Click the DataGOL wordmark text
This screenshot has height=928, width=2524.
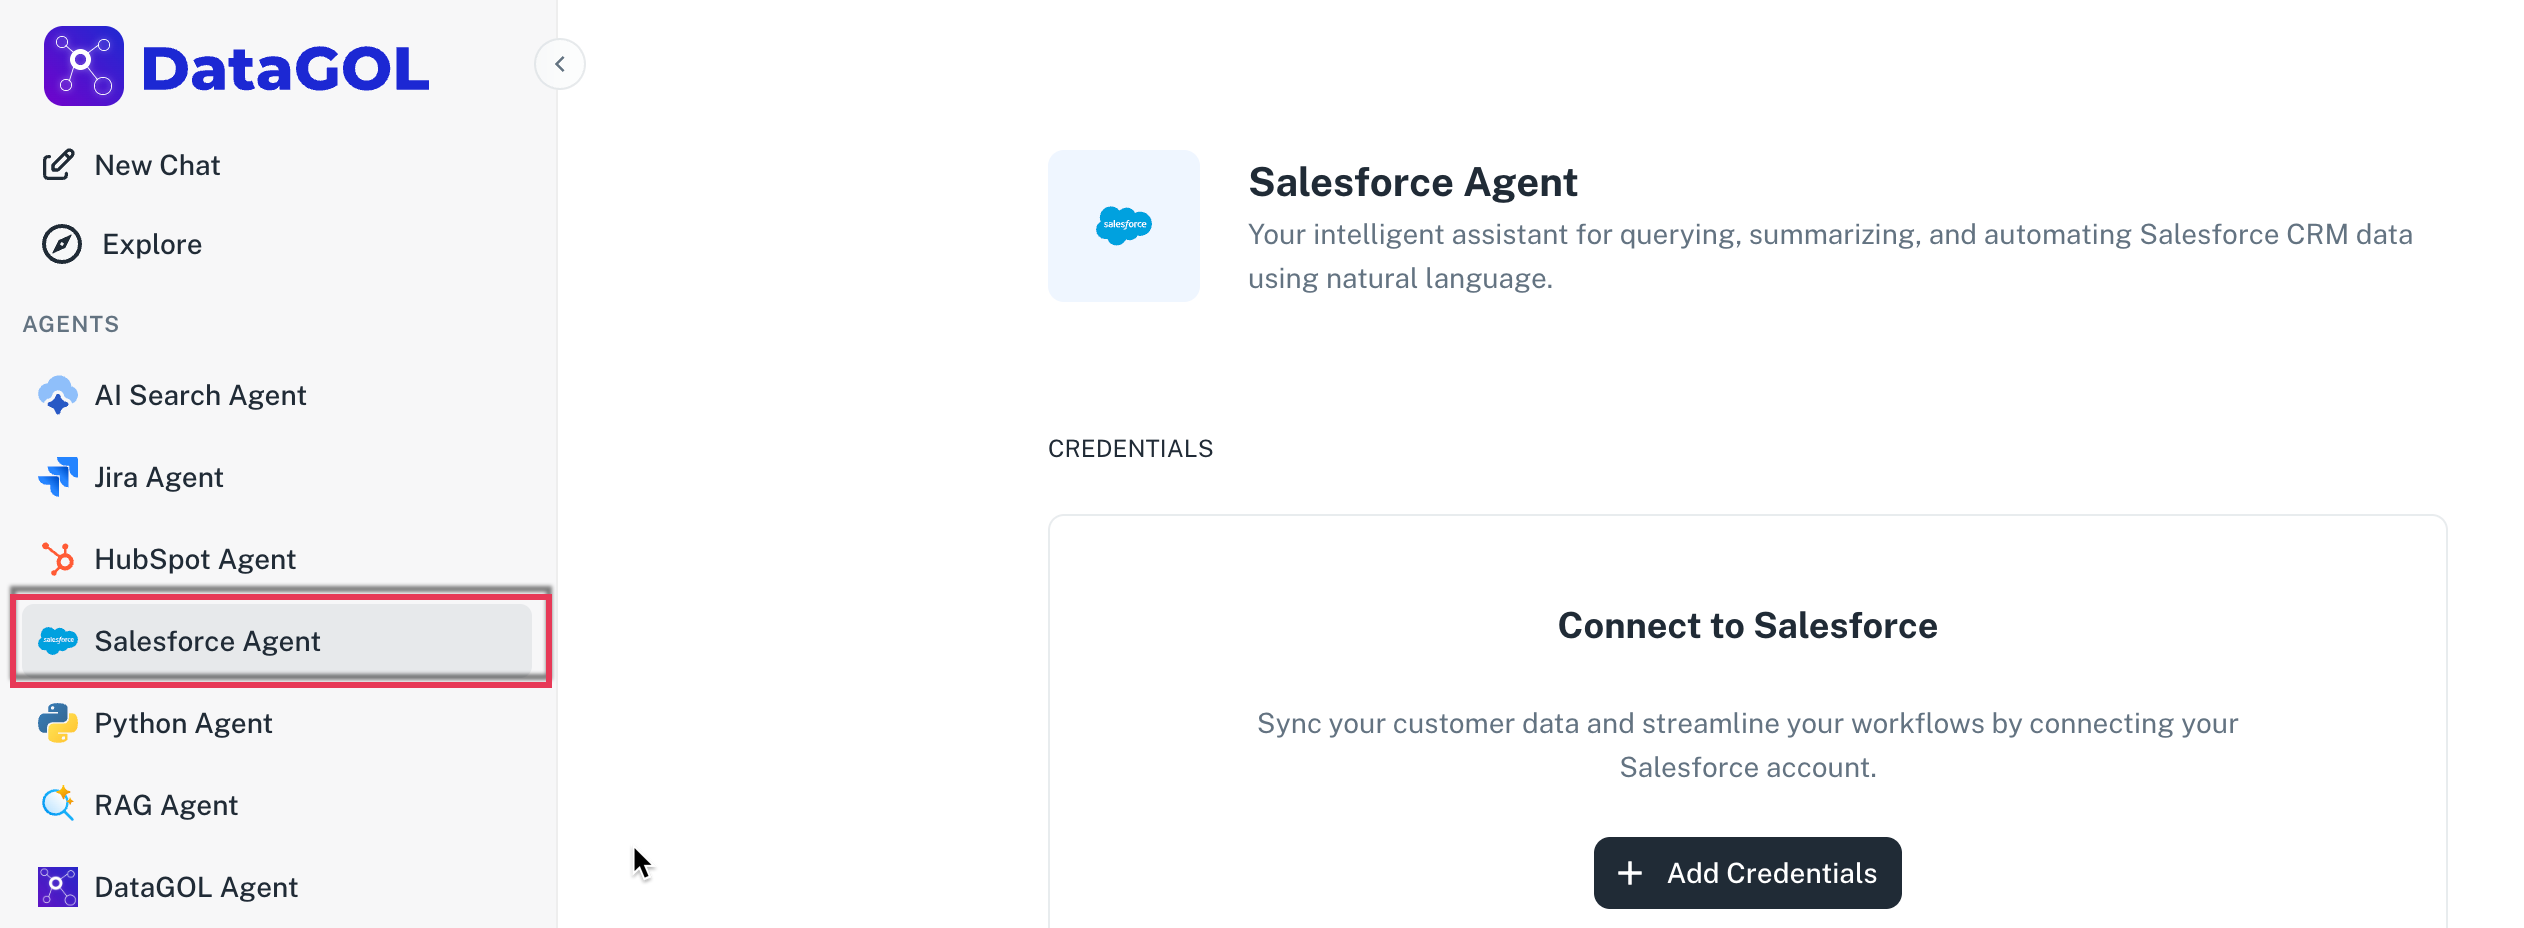(x=286, y=68)
